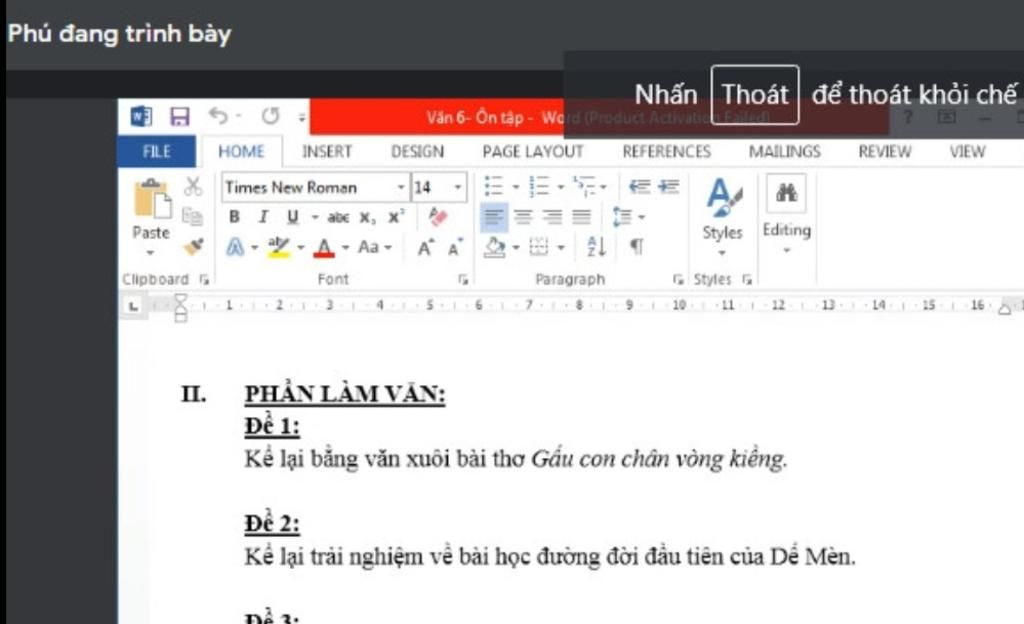Apply the yellow text highlight color
Image resolution: width=1024 pixels, height=624 pixels.
click(279, 247)
